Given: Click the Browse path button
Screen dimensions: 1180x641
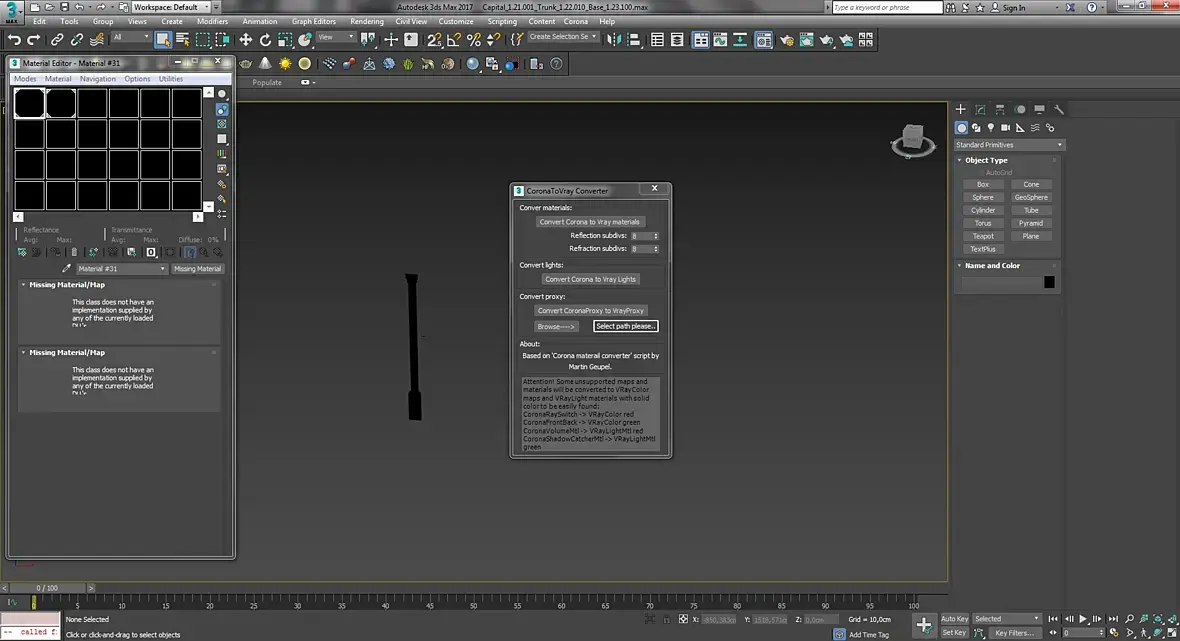Looking at the screenshot, I should [556, 327].
